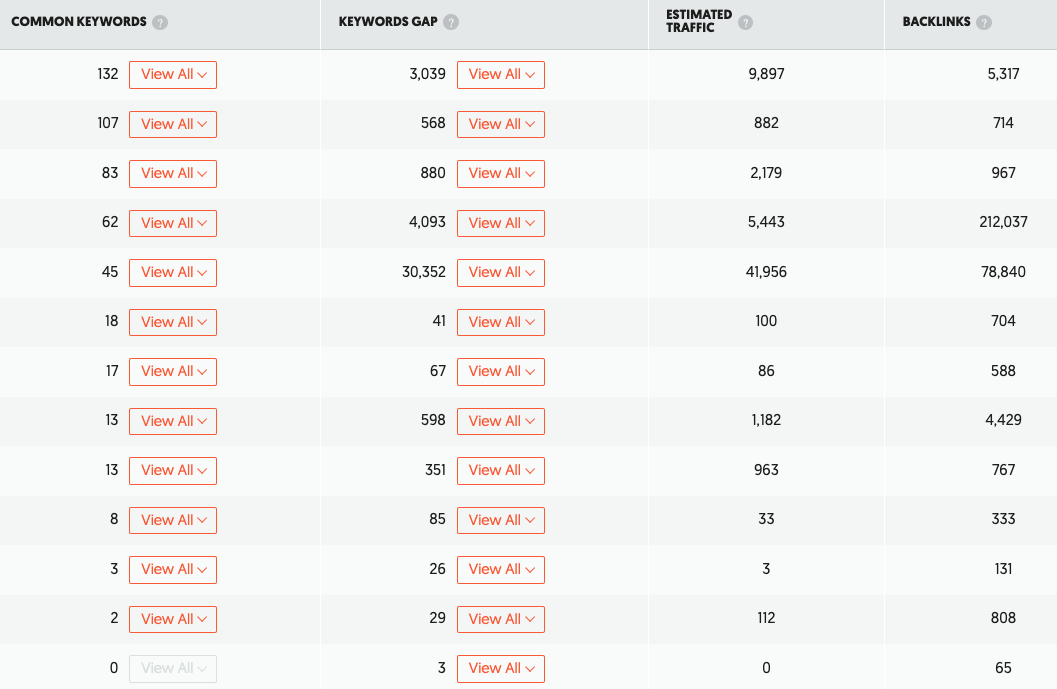The width and height of the screenshot is (1057, 689).
Task: Click help icon next to Estimated Traffic
Action: tap(746, 22)
